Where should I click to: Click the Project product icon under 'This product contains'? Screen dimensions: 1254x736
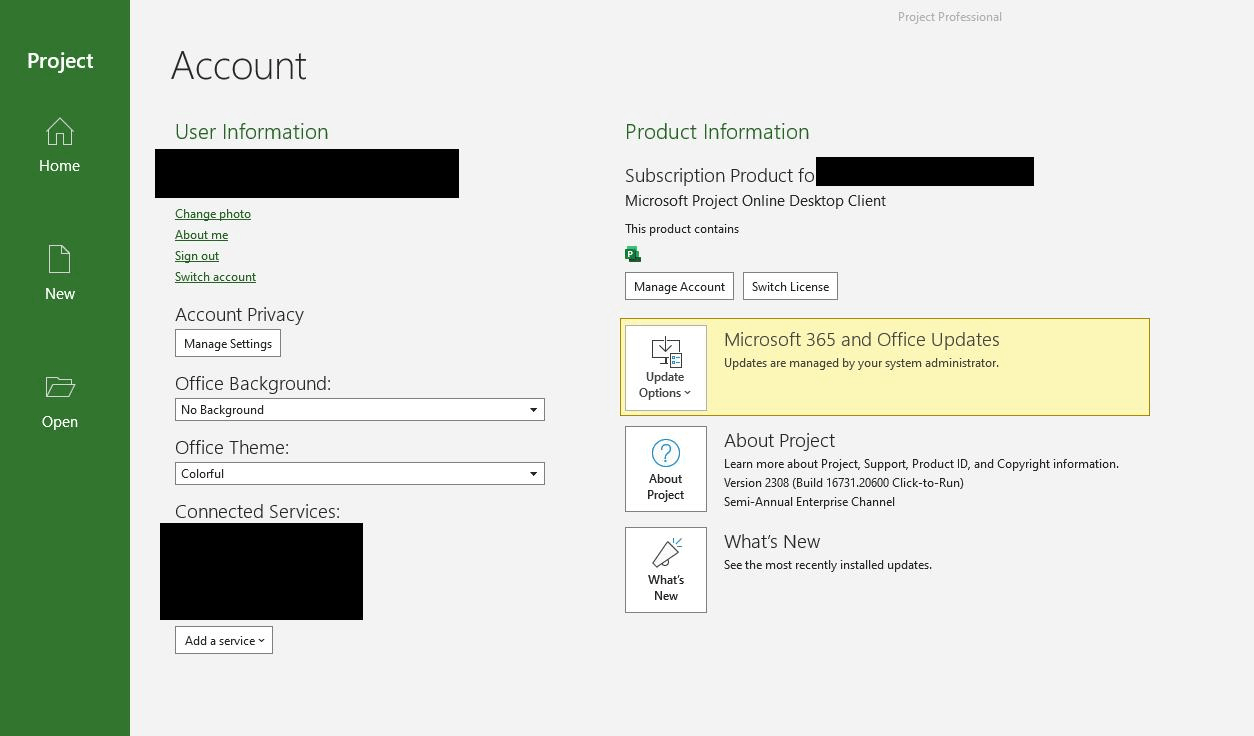pos(633,253)
